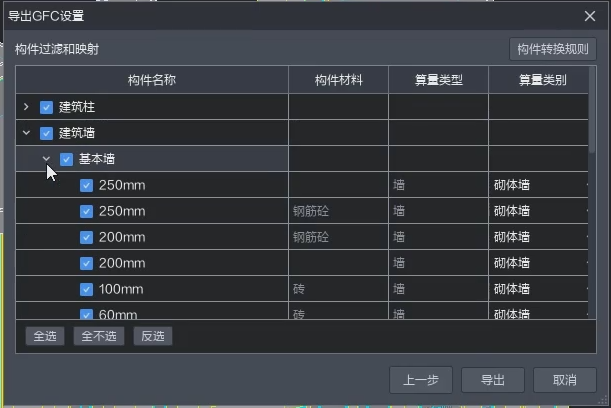
Task: Toggle the 基本墙 checkbox
Action: click(x=66, y=159)
